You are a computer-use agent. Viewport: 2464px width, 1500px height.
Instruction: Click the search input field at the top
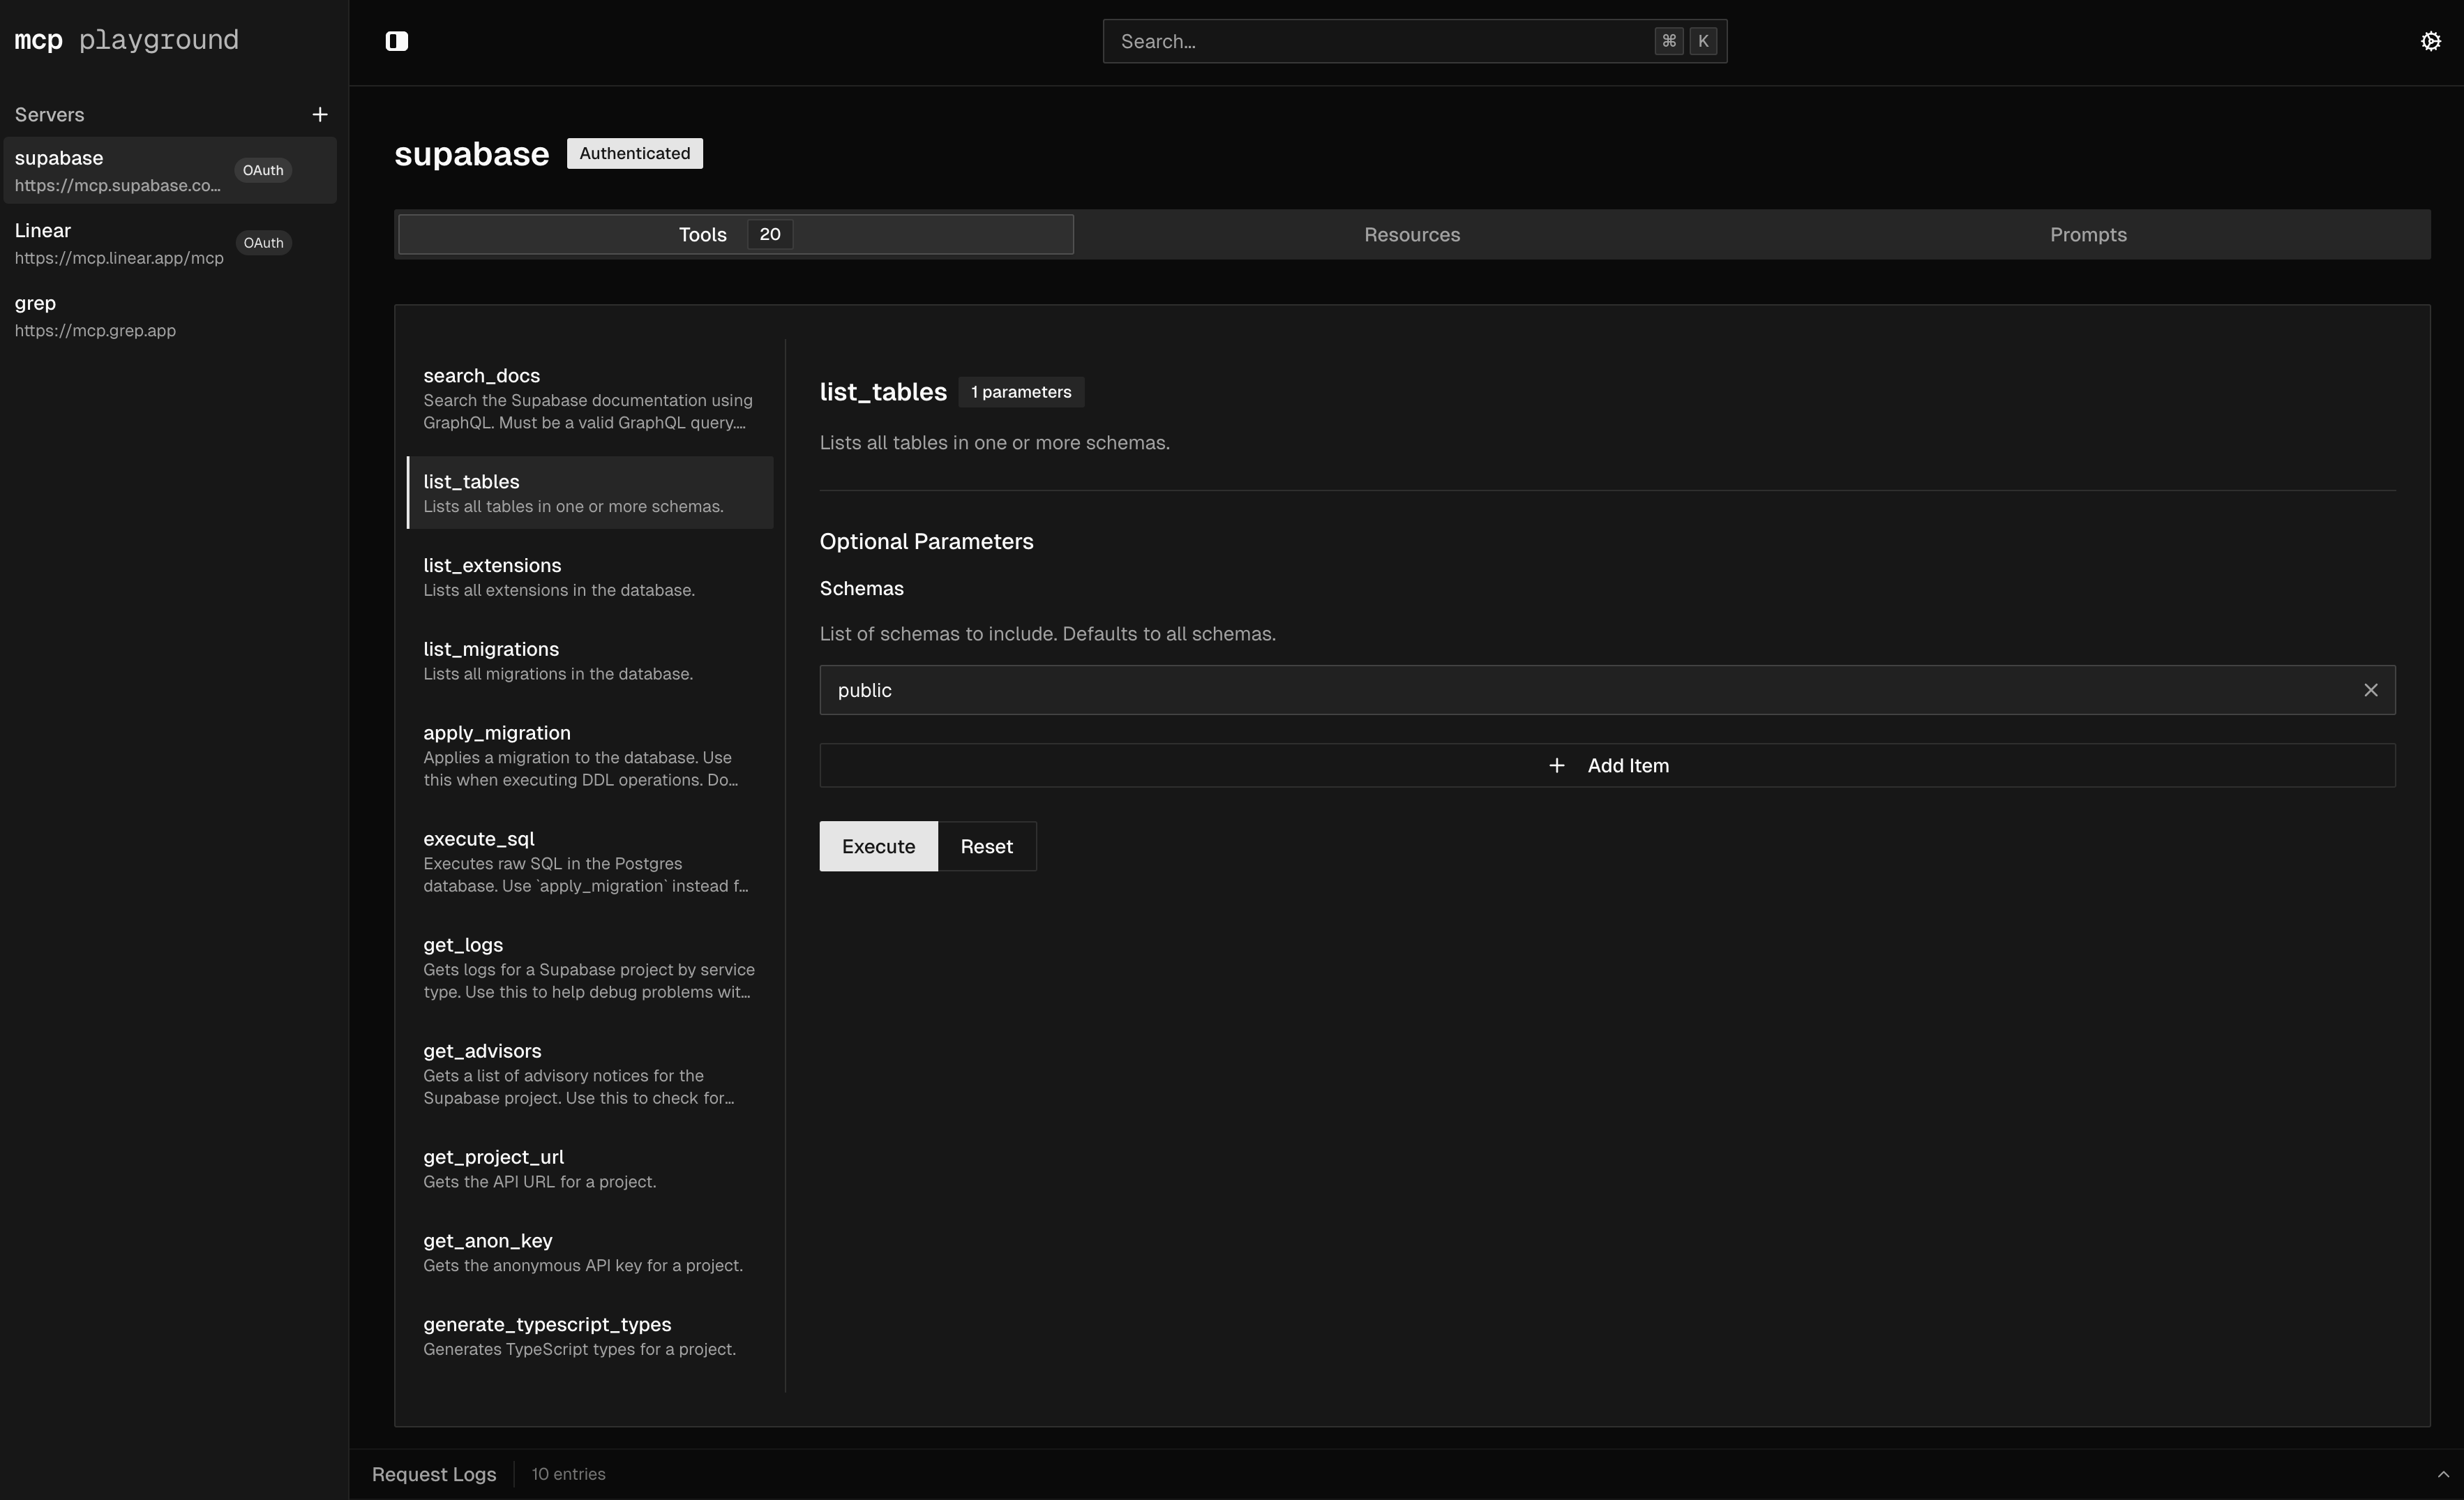1350,41
